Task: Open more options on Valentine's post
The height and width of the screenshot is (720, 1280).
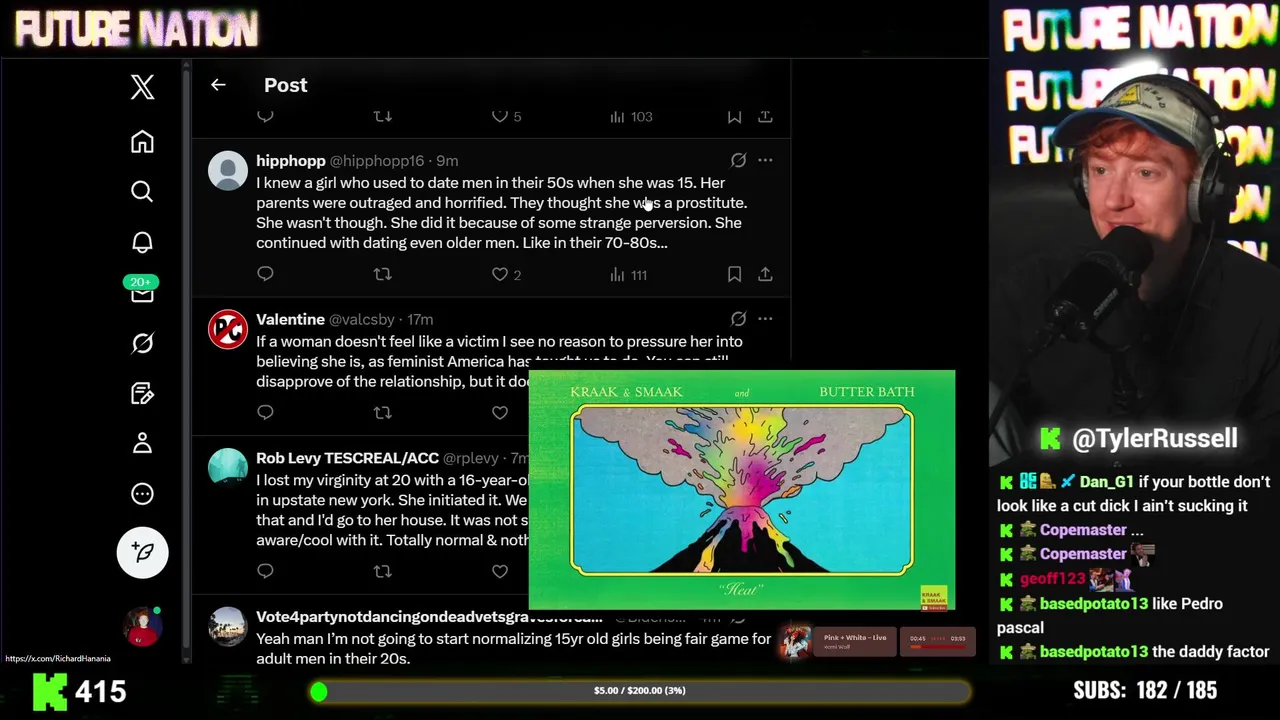Action: (765, 319)
